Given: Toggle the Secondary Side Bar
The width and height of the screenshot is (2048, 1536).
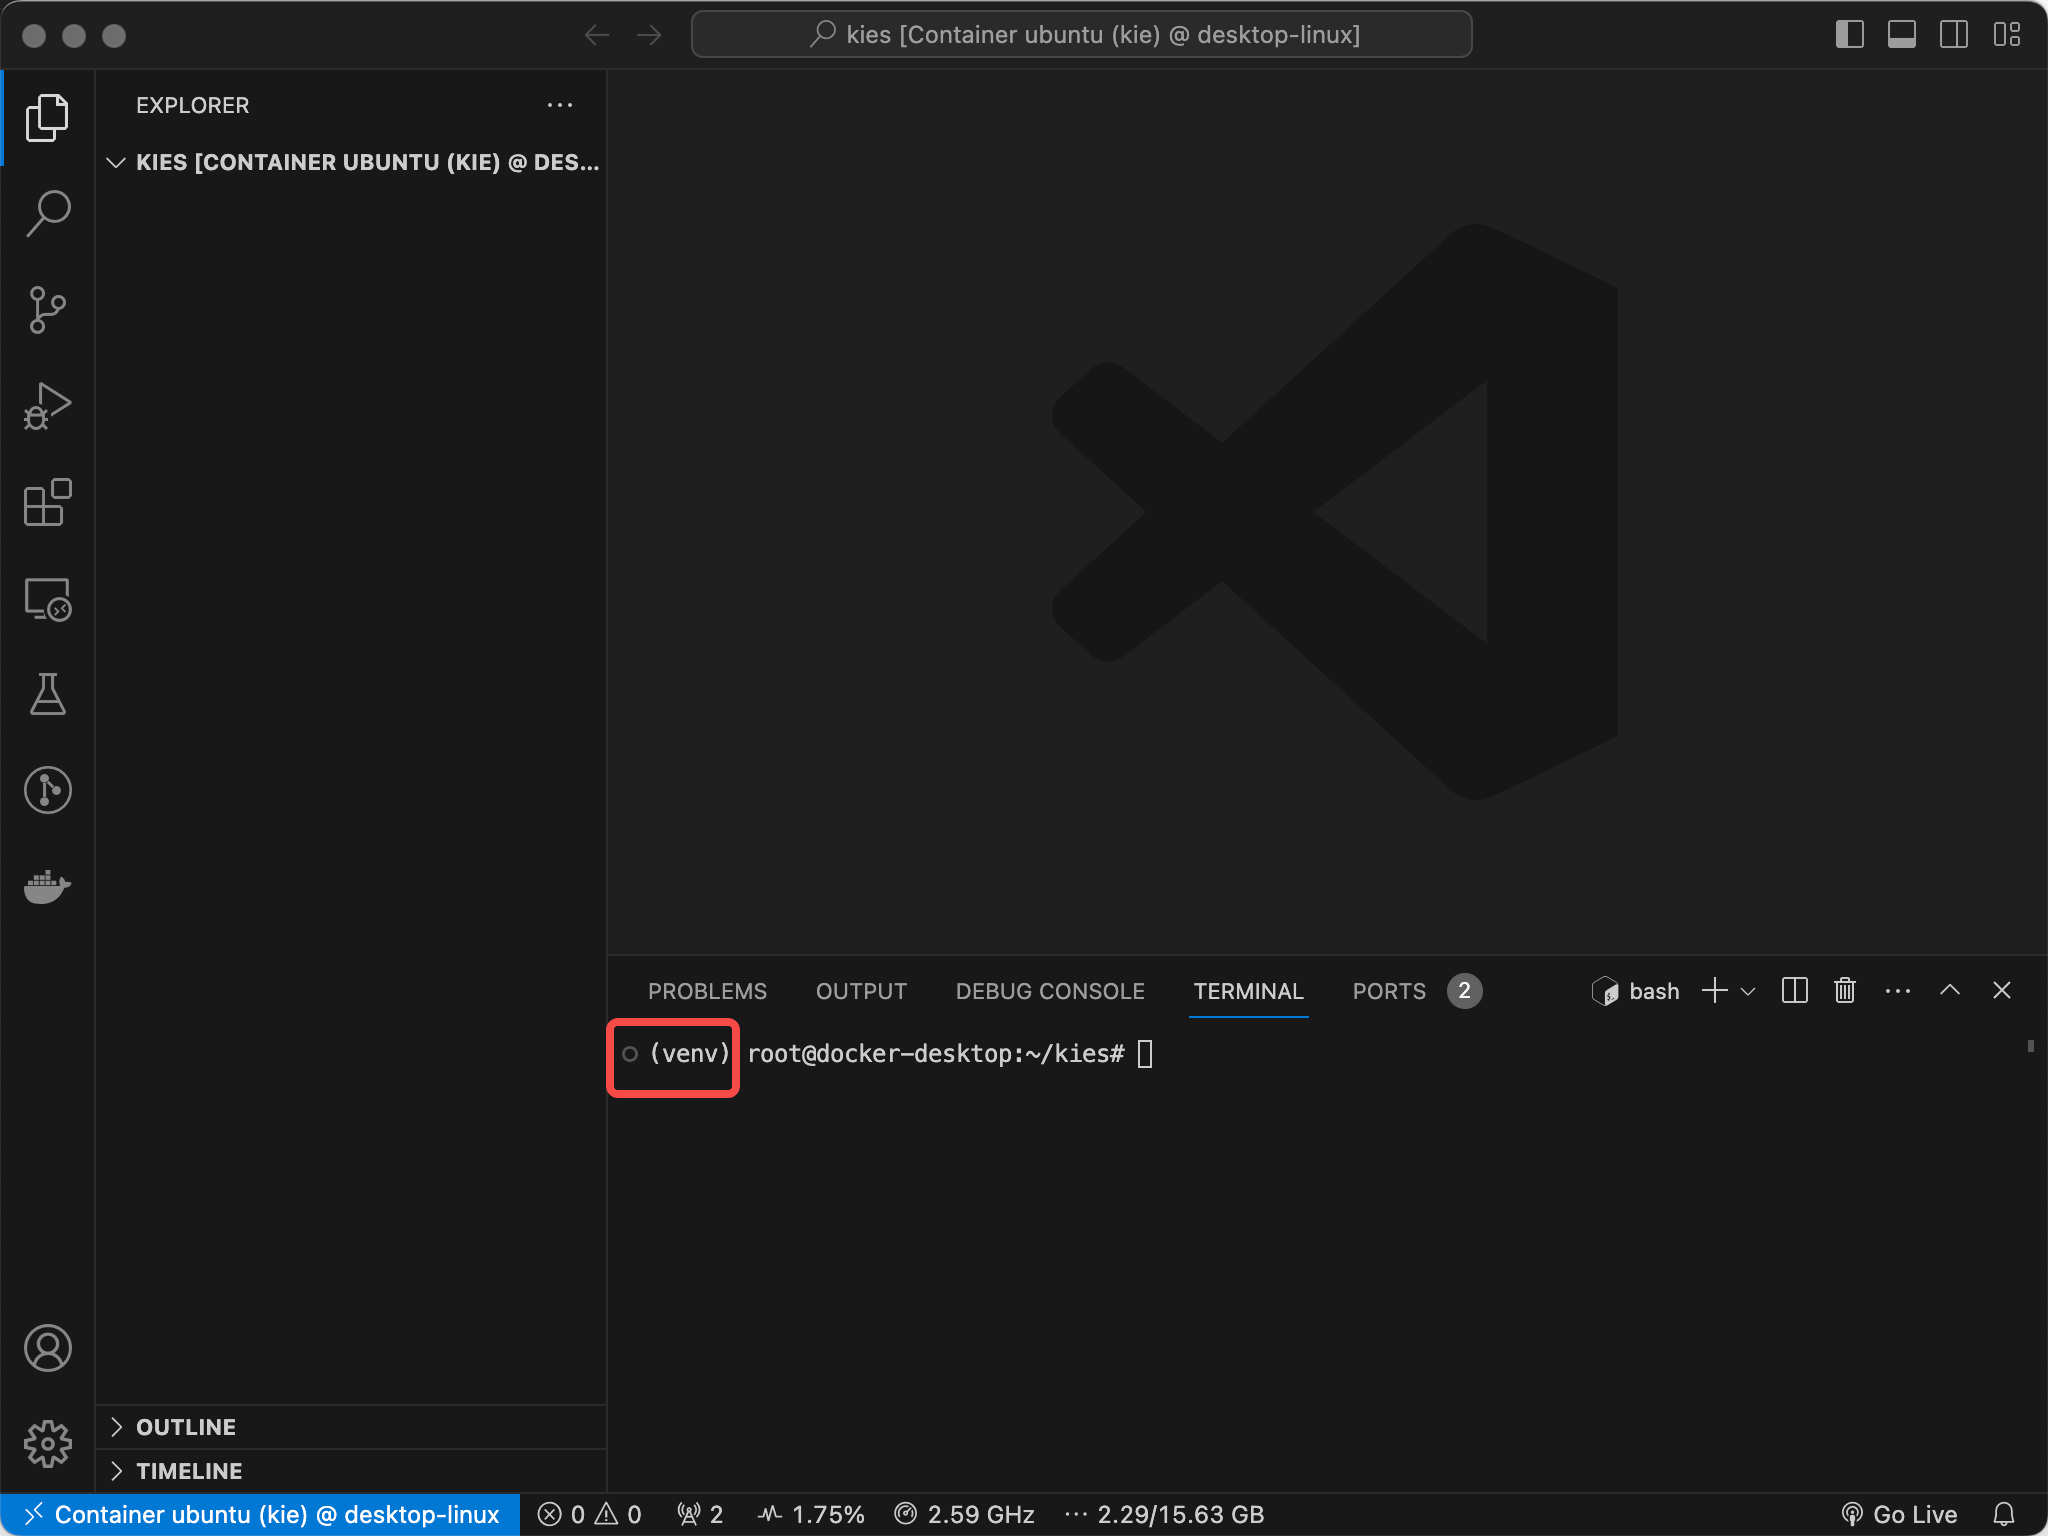Looking at the screenshot, I should (x=1953, y=34).
